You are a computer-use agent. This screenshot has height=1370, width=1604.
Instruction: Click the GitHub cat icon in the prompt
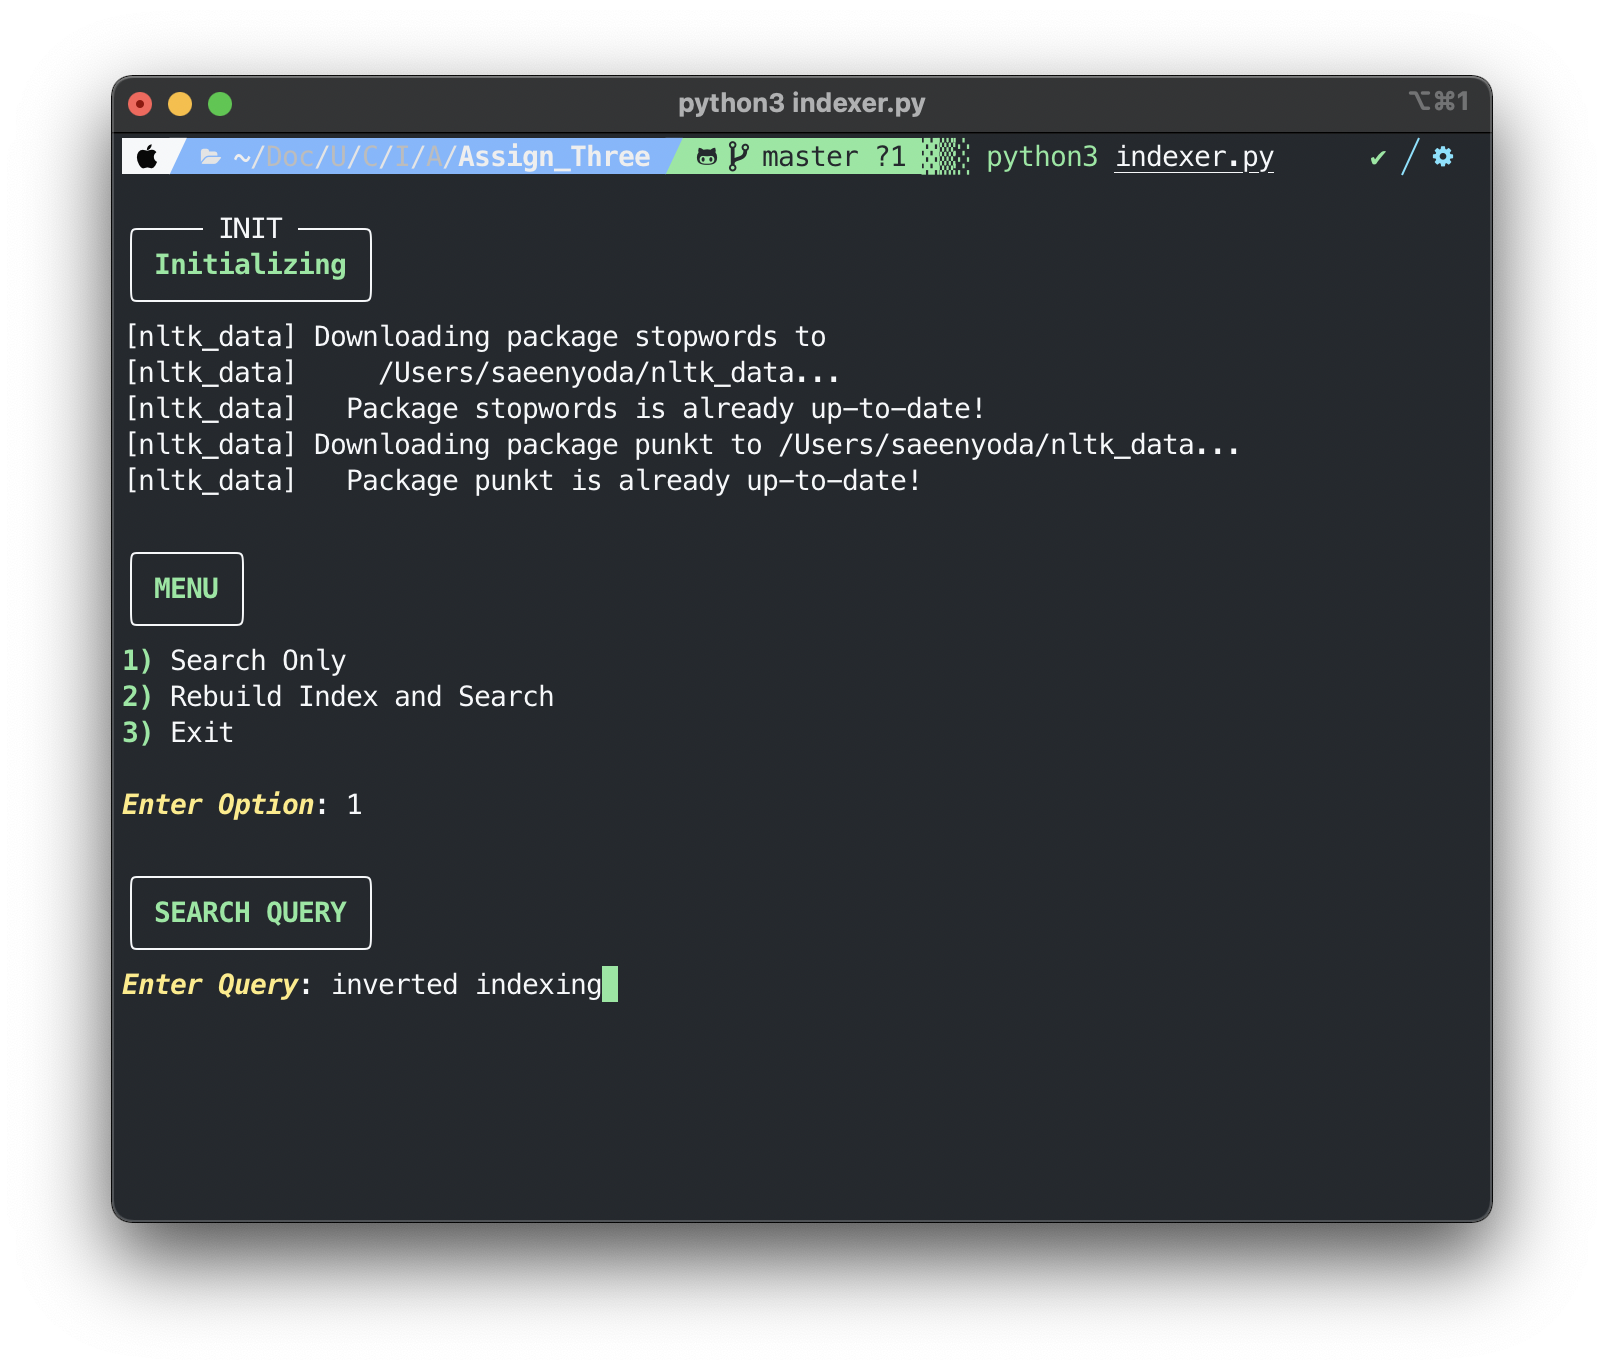tap(706, 157)
